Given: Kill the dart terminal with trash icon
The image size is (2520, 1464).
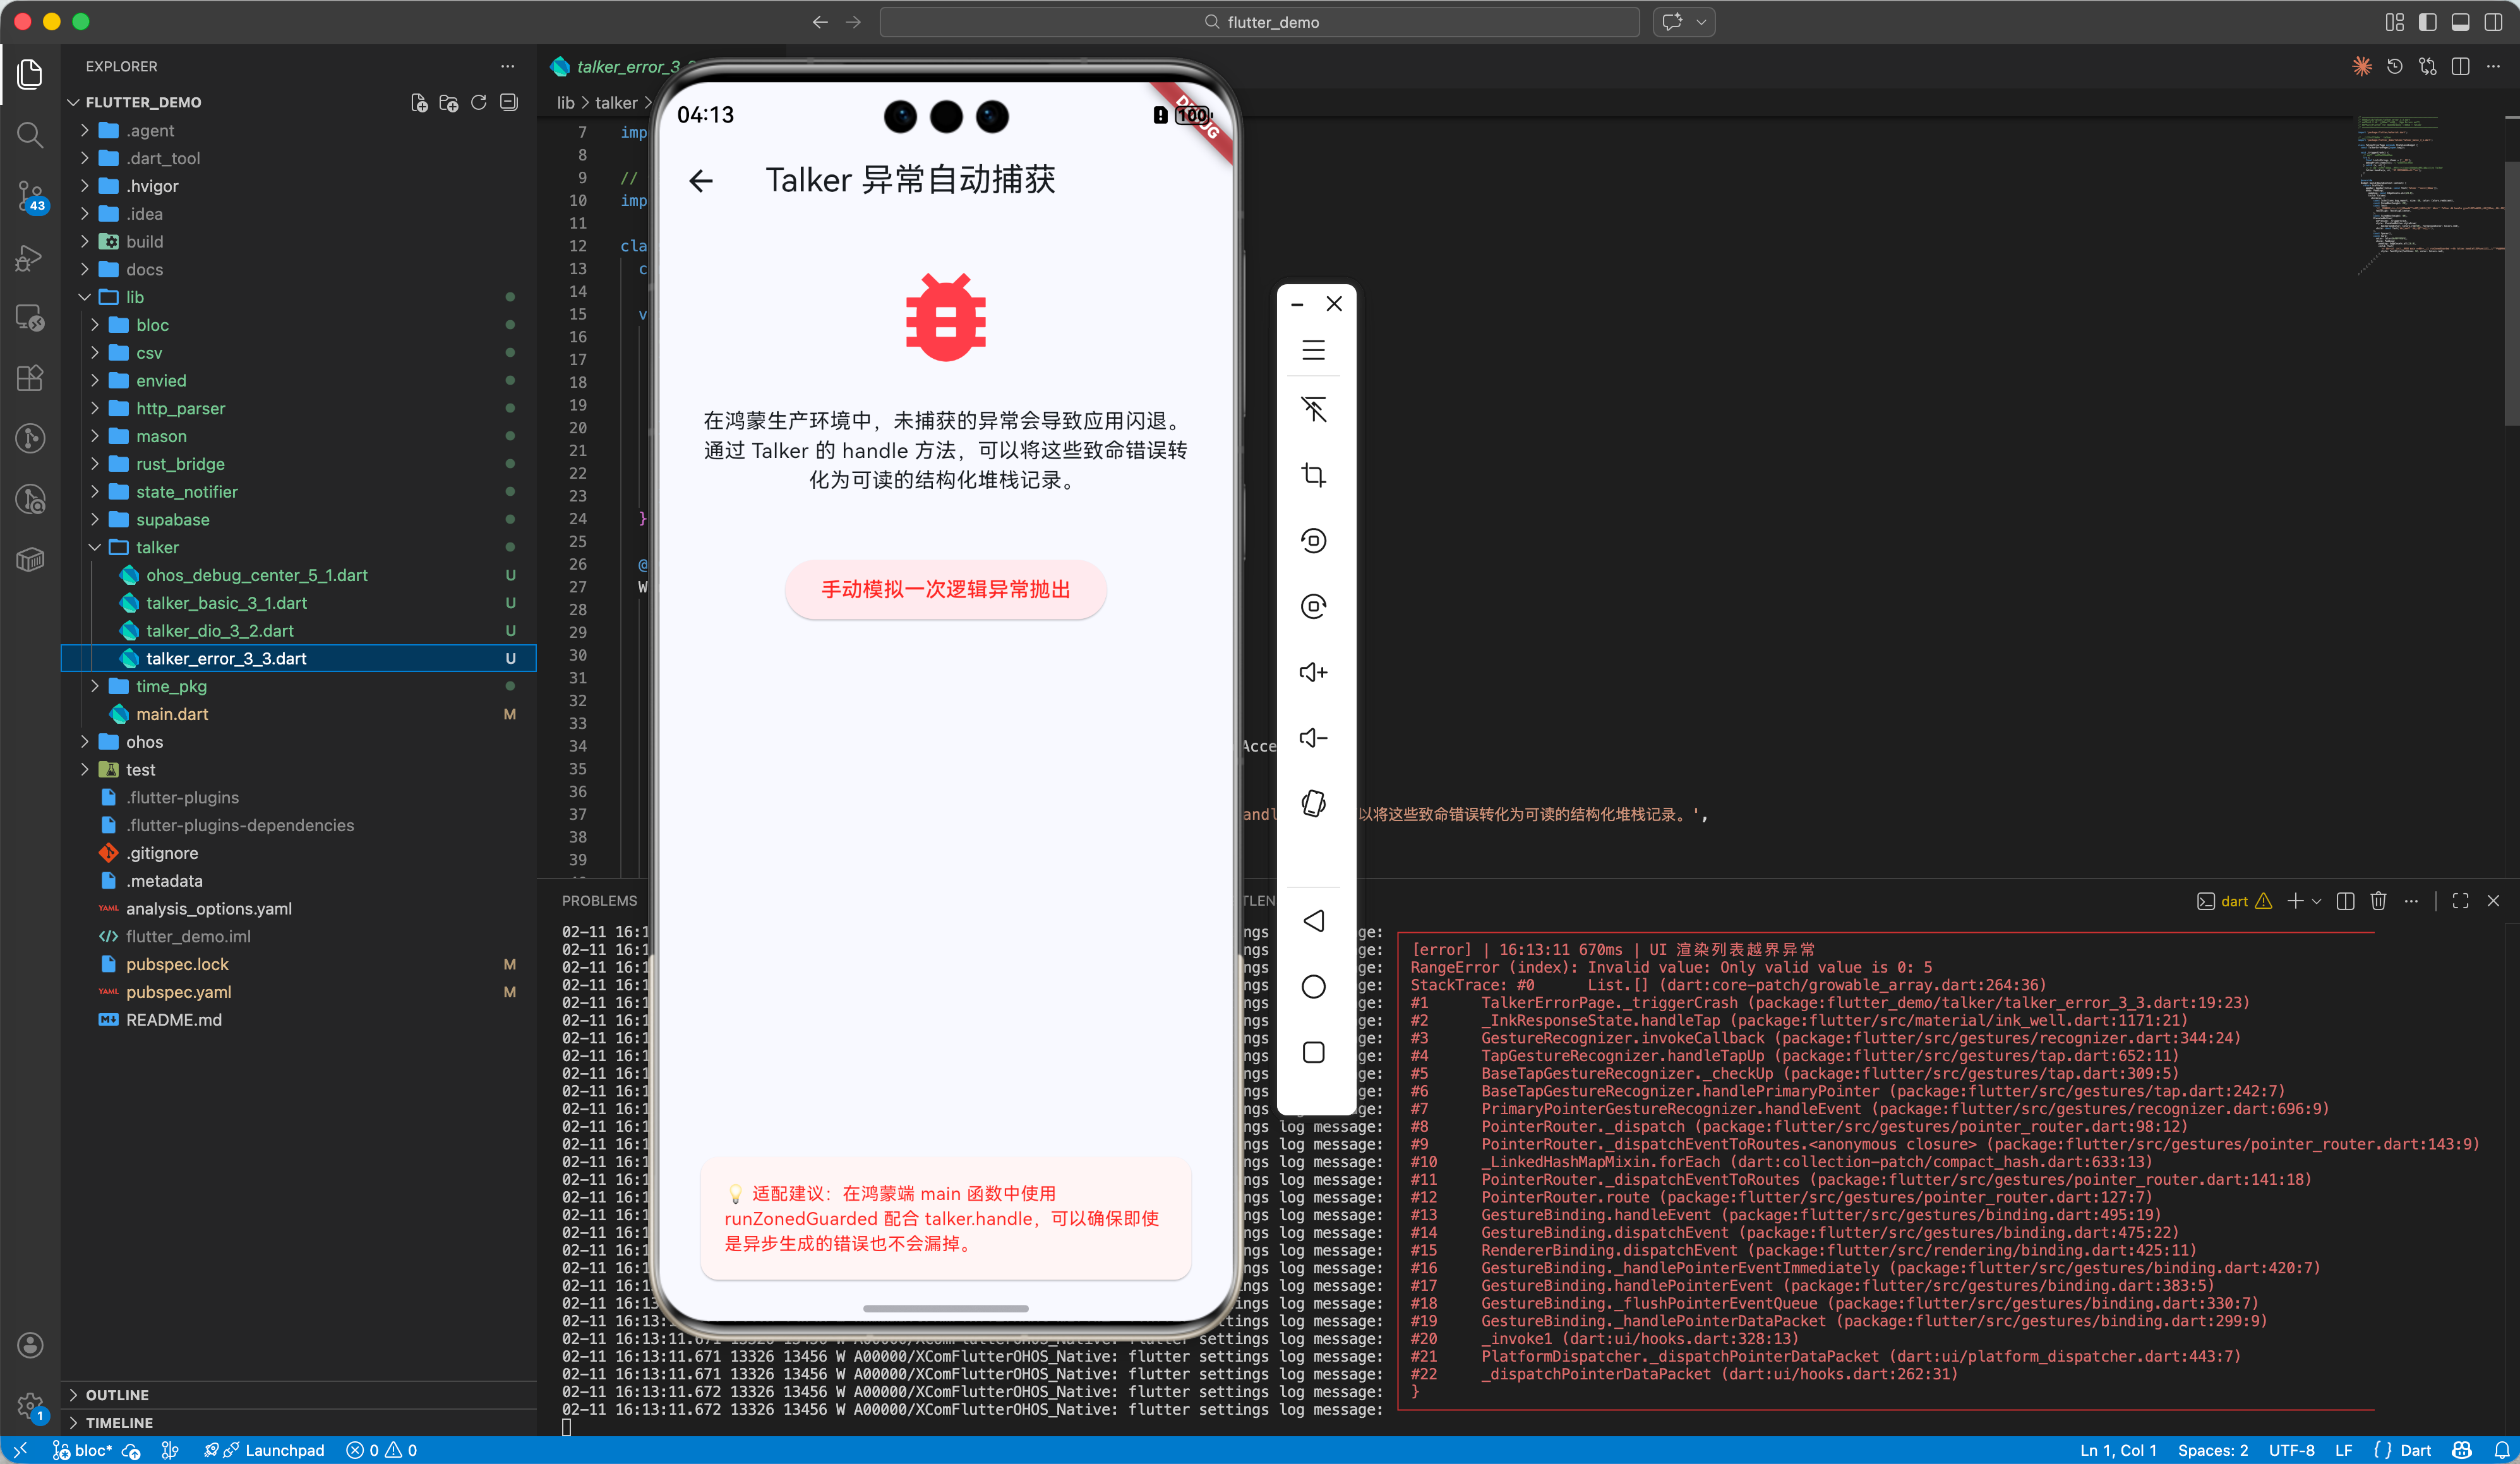Looking at the screenshot, I should pyautogui.click(x=2378, y=901).
